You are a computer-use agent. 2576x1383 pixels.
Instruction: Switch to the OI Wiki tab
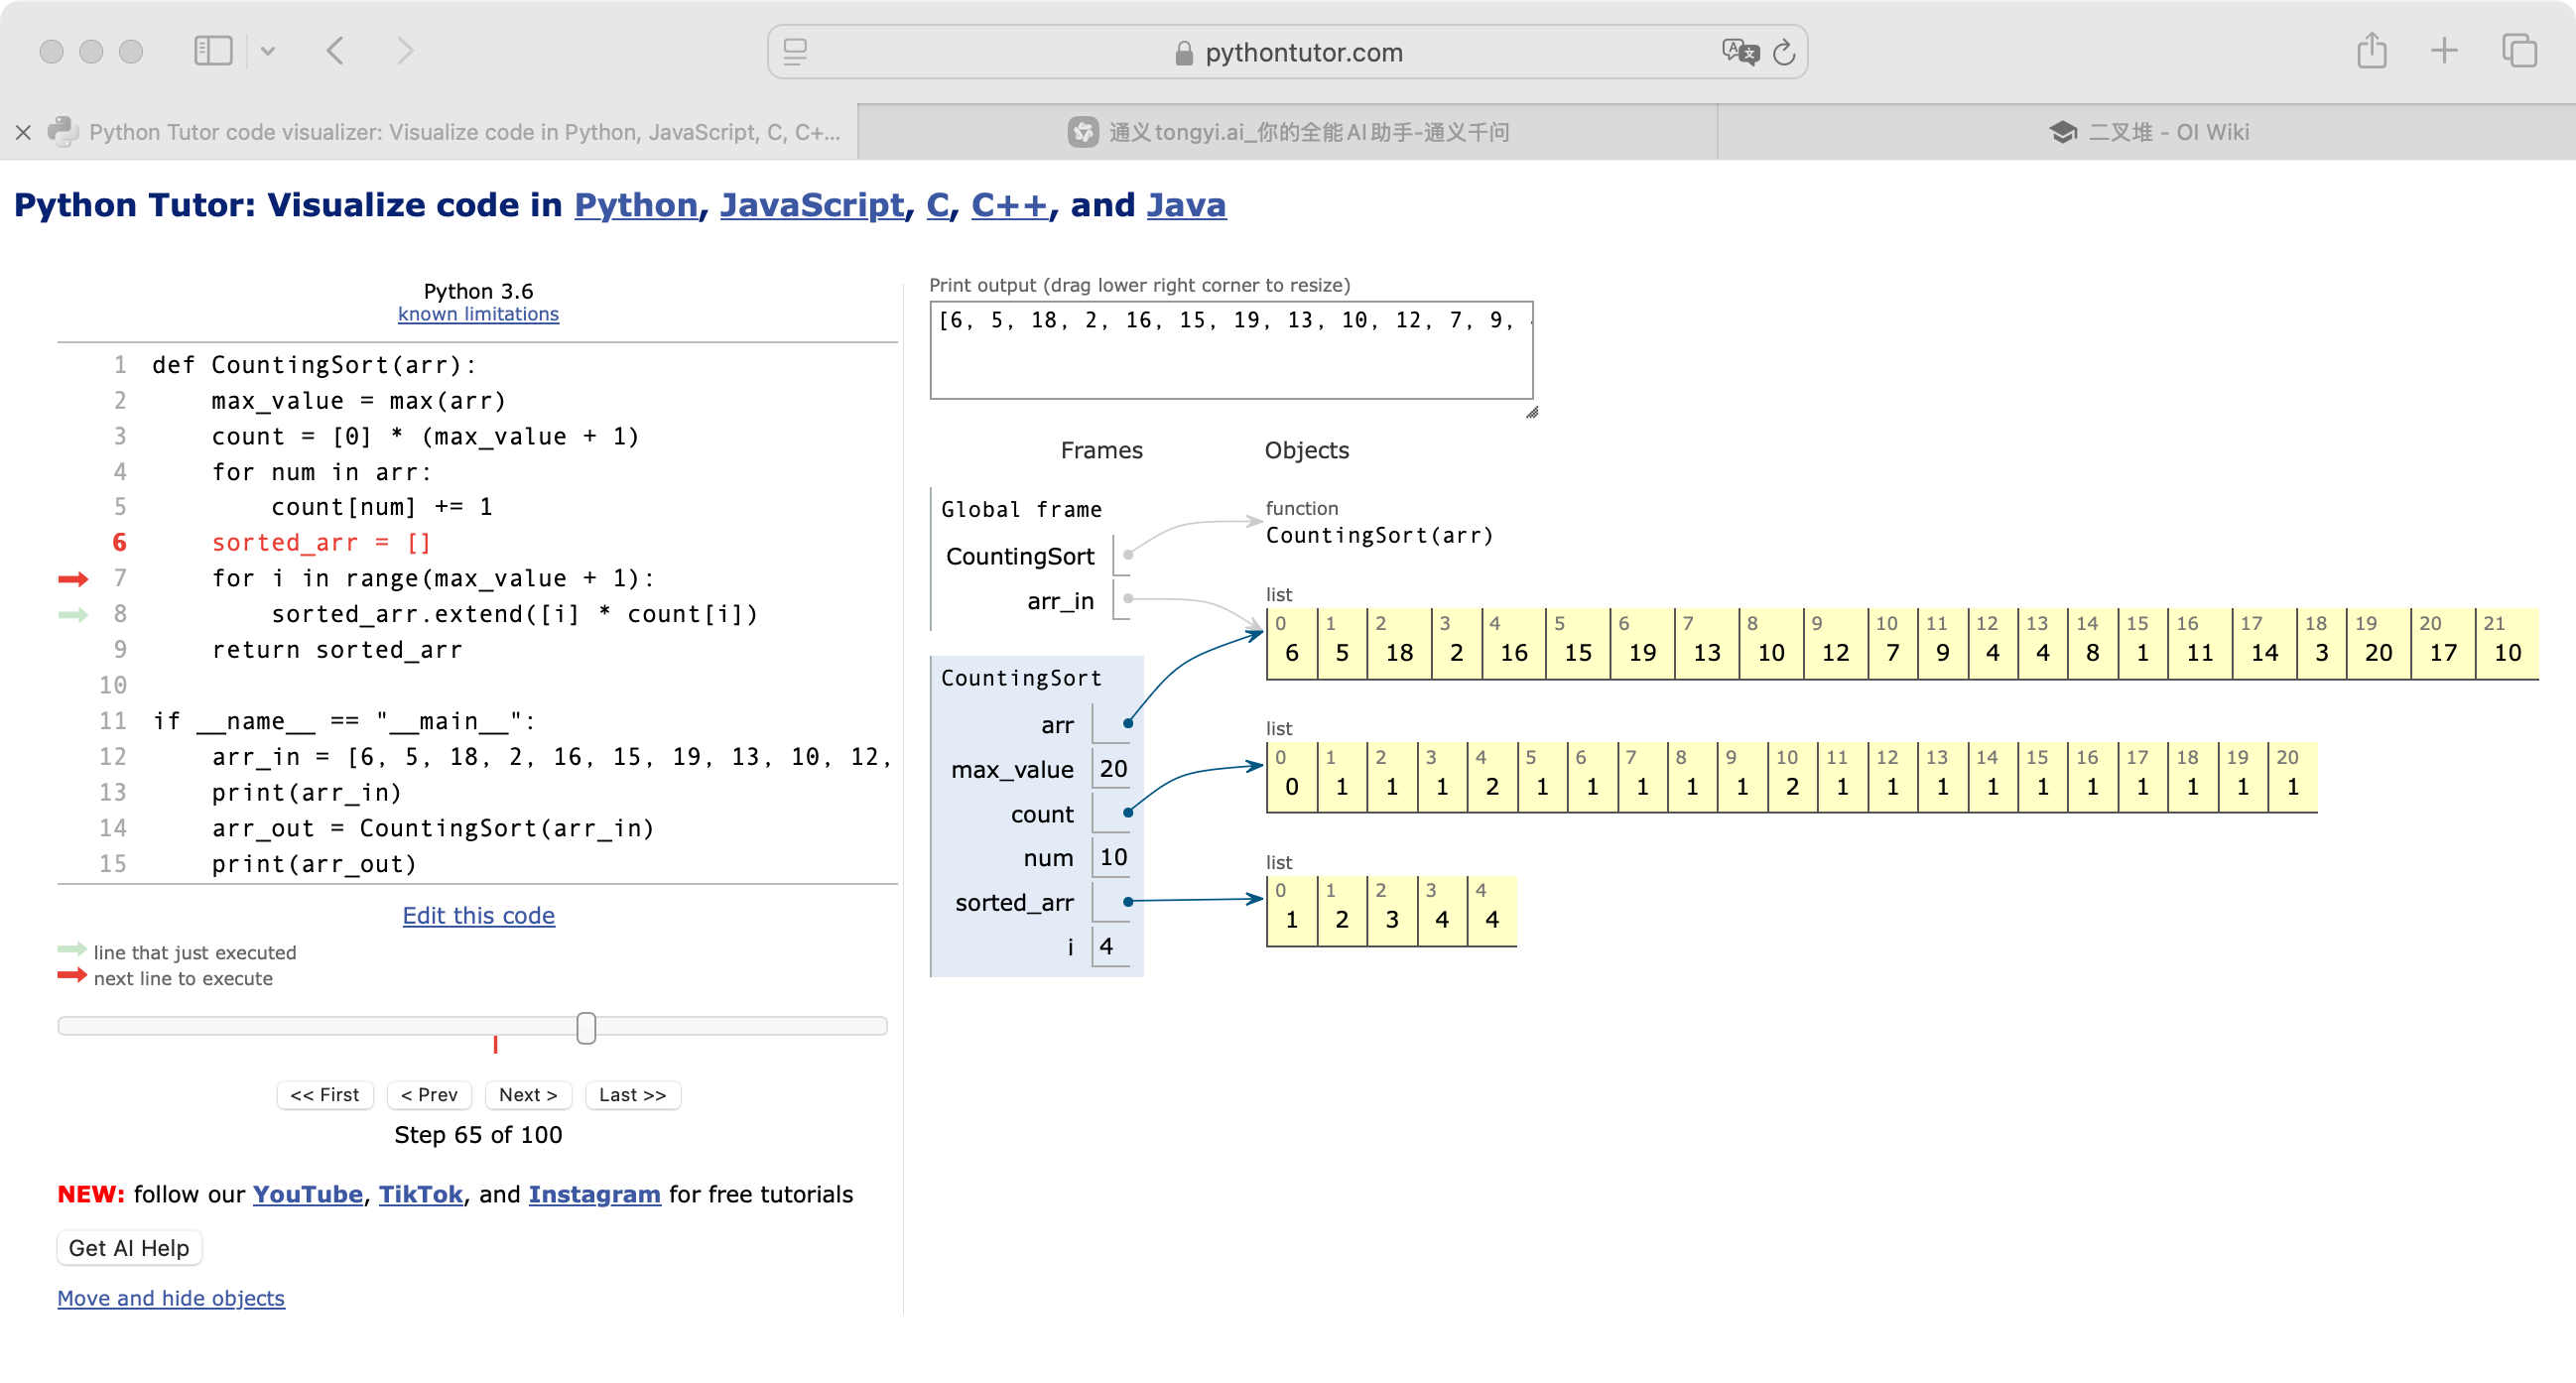(2147, 132)
